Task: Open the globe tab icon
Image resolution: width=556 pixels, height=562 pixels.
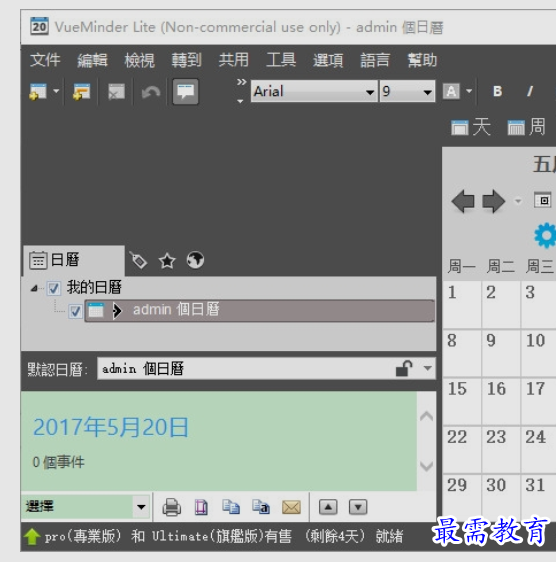Action: 195,260
